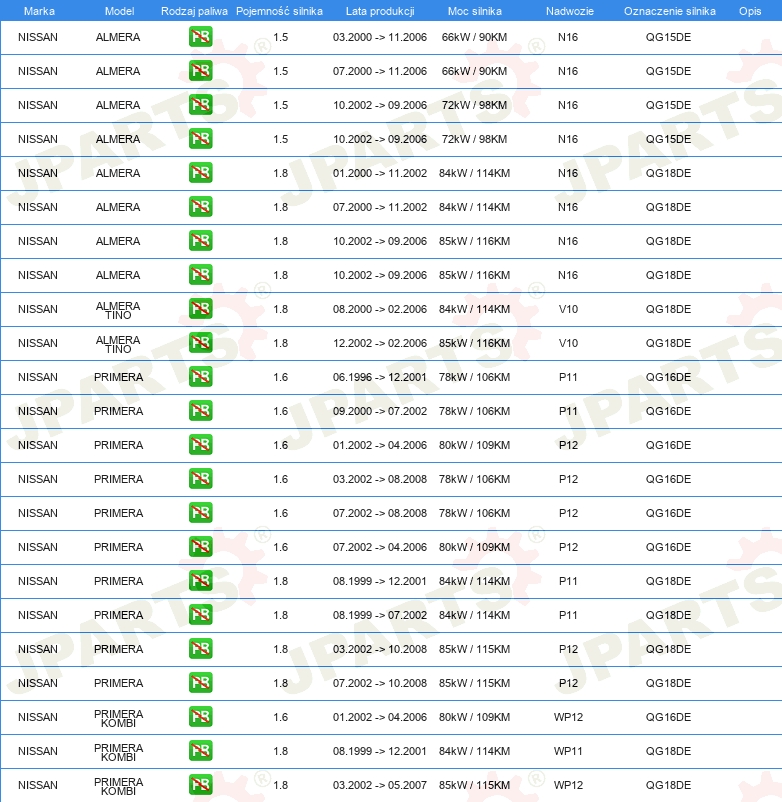Select the date '12.2002 -> 02.2006'

coord(380,343)
